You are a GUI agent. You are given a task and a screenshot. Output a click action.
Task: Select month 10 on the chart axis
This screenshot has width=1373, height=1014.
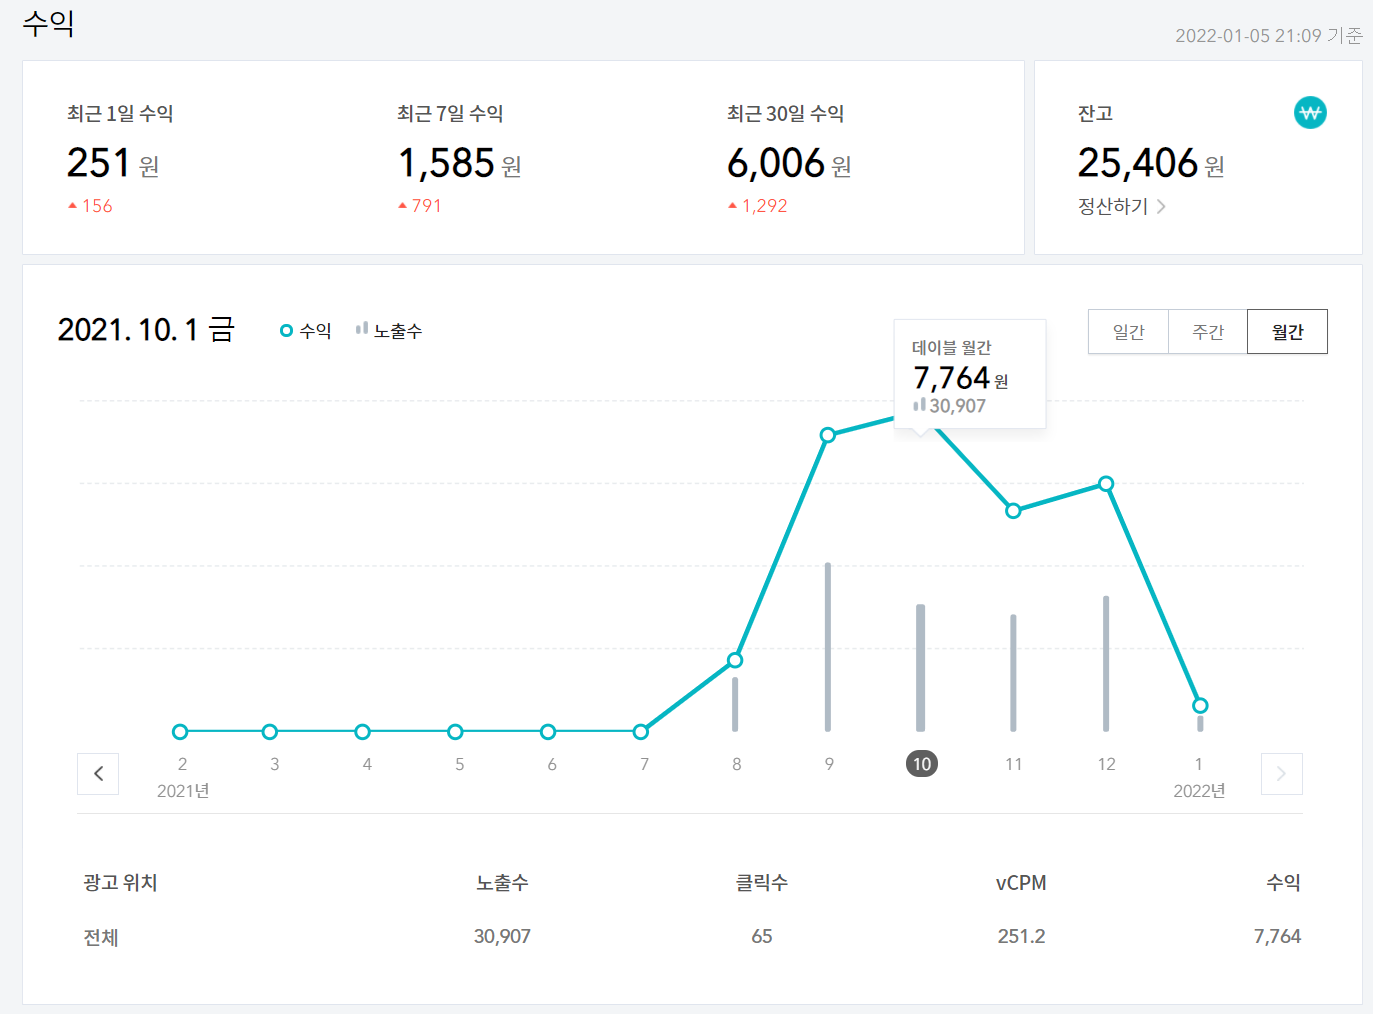(921, 764)
